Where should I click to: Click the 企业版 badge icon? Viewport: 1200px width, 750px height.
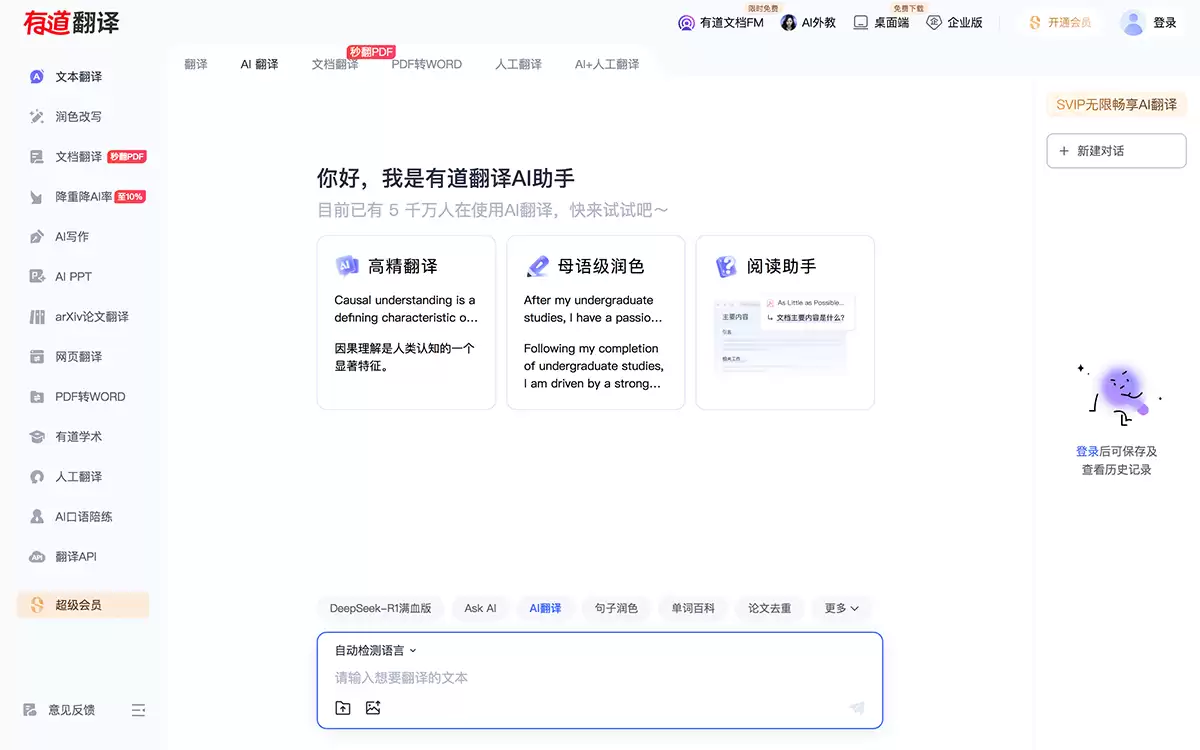pos(934,23)
